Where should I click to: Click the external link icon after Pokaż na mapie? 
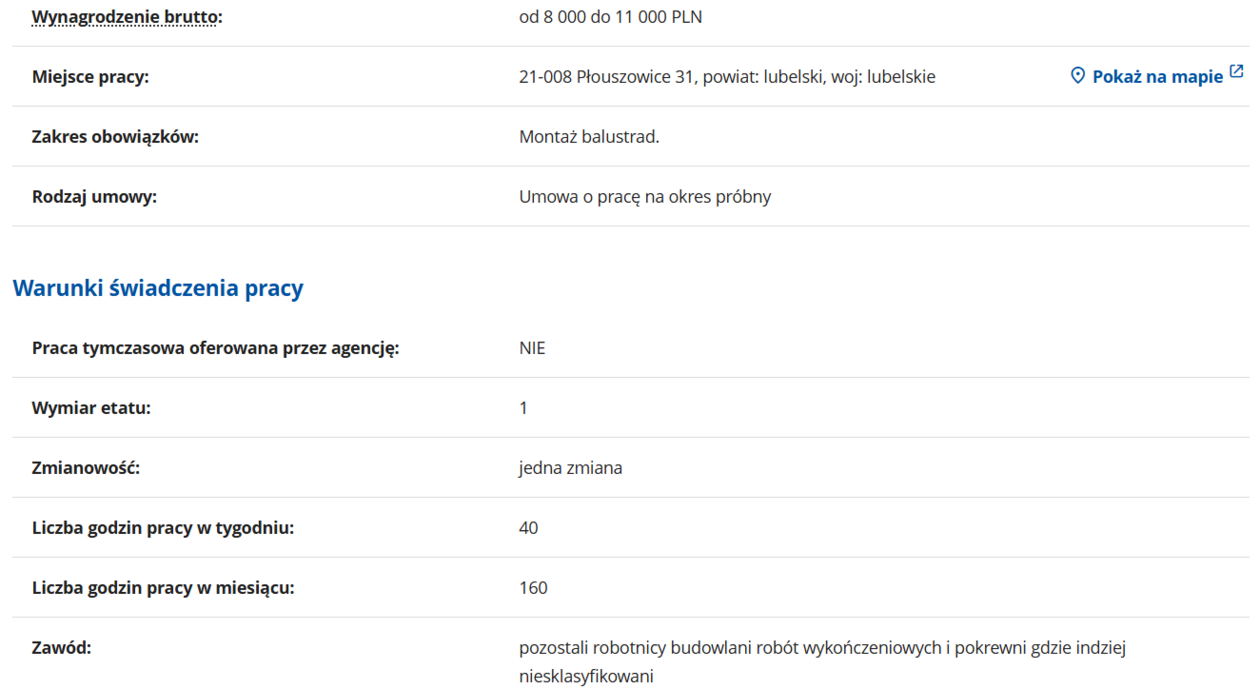(x=1237, y=72)
